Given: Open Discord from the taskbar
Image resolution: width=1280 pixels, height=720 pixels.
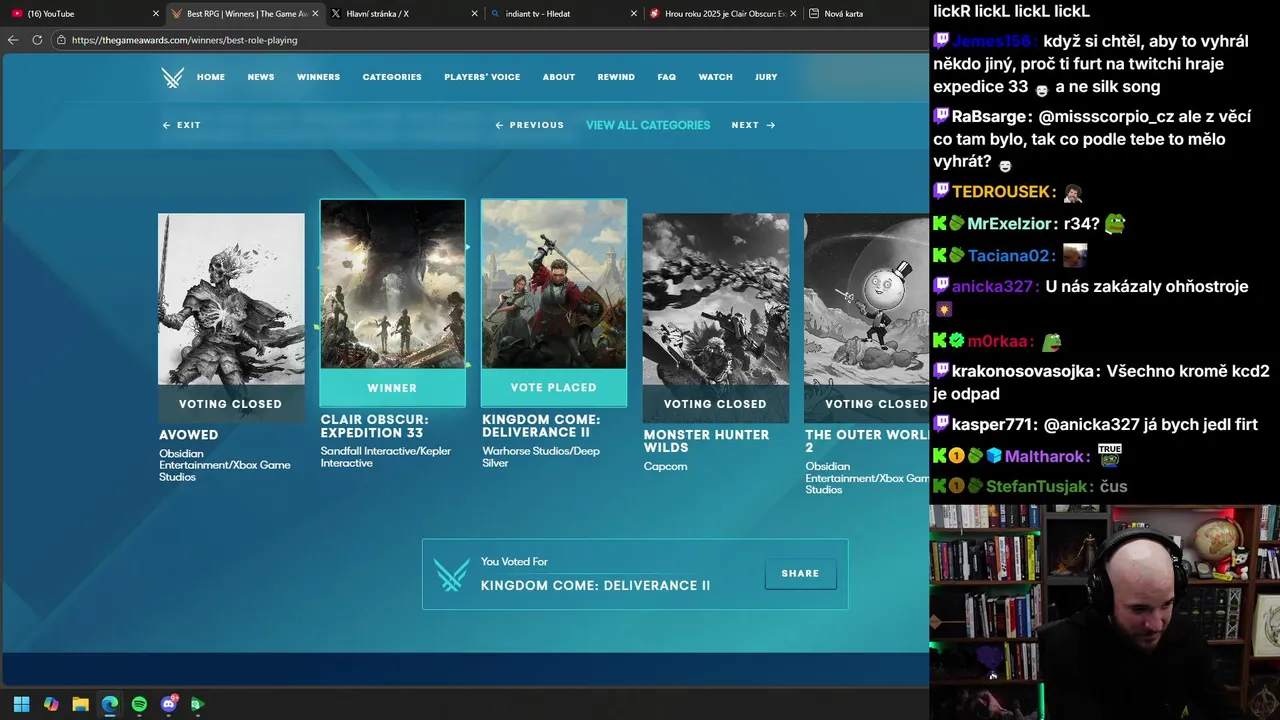Looking at the screenshot, I should 168,704.
